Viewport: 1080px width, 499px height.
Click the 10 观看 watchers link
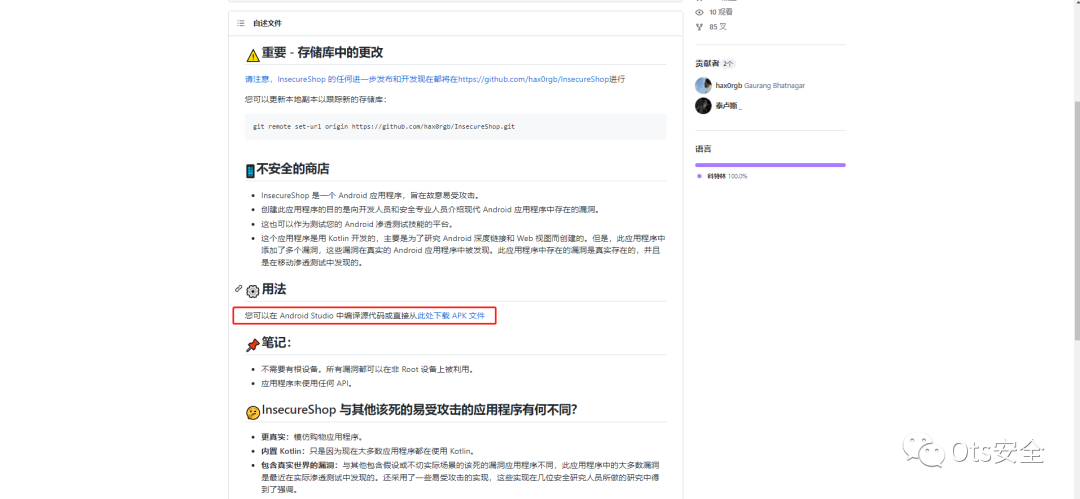tap(721, 12)
